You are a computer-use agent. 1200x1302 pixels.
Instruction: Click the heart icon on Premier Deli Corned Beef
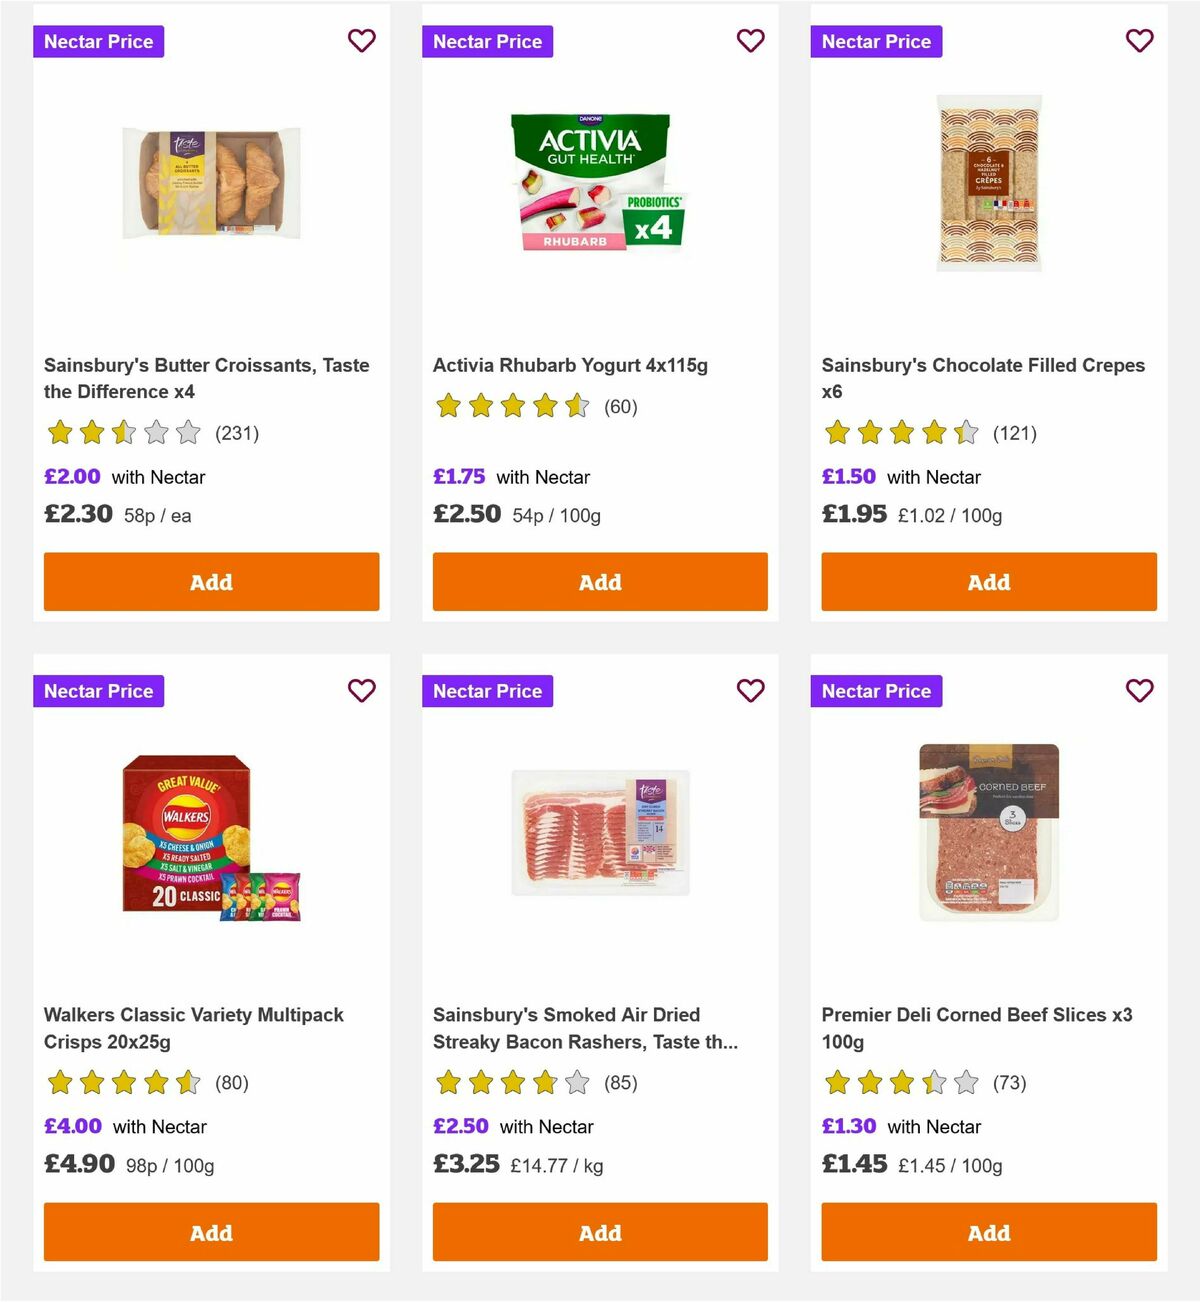[1139, 690]
